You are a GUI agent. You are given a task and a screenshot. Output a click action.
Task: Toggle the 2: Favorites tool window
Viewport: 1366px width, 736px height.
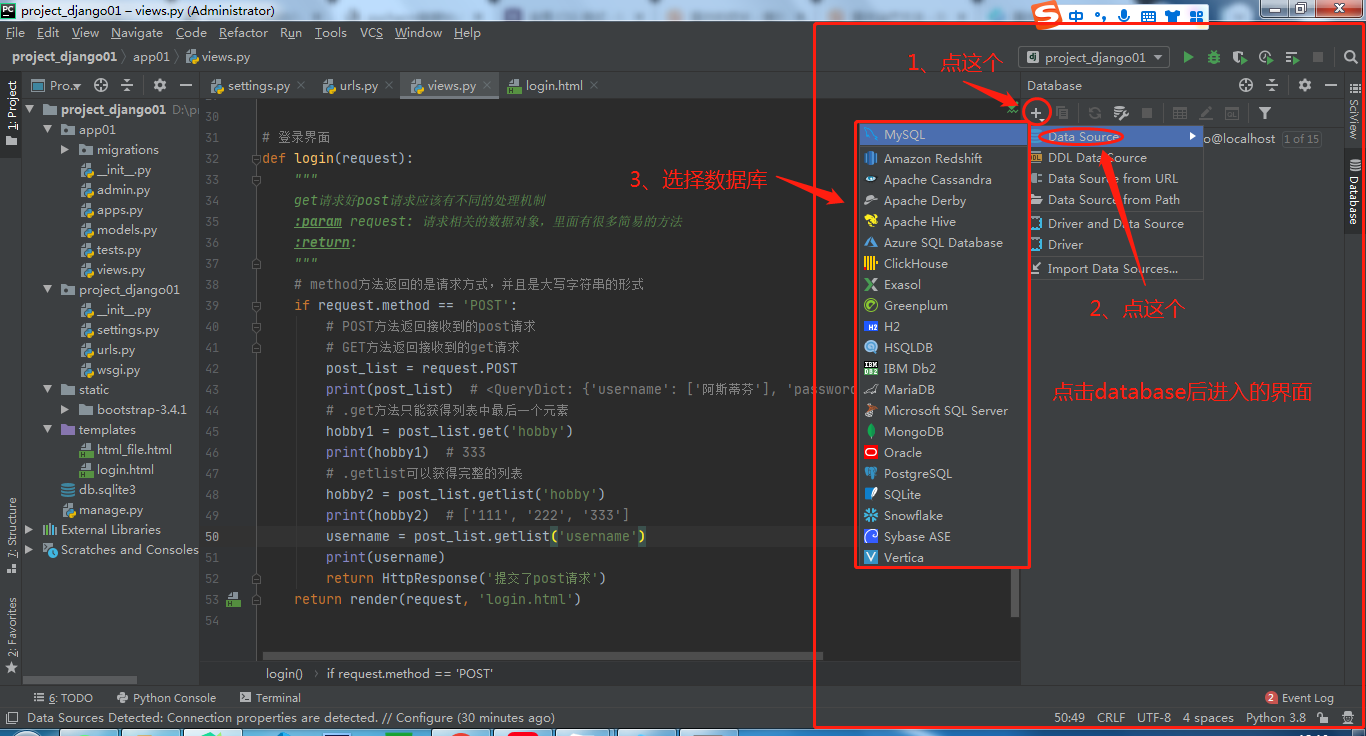(12, 634)
